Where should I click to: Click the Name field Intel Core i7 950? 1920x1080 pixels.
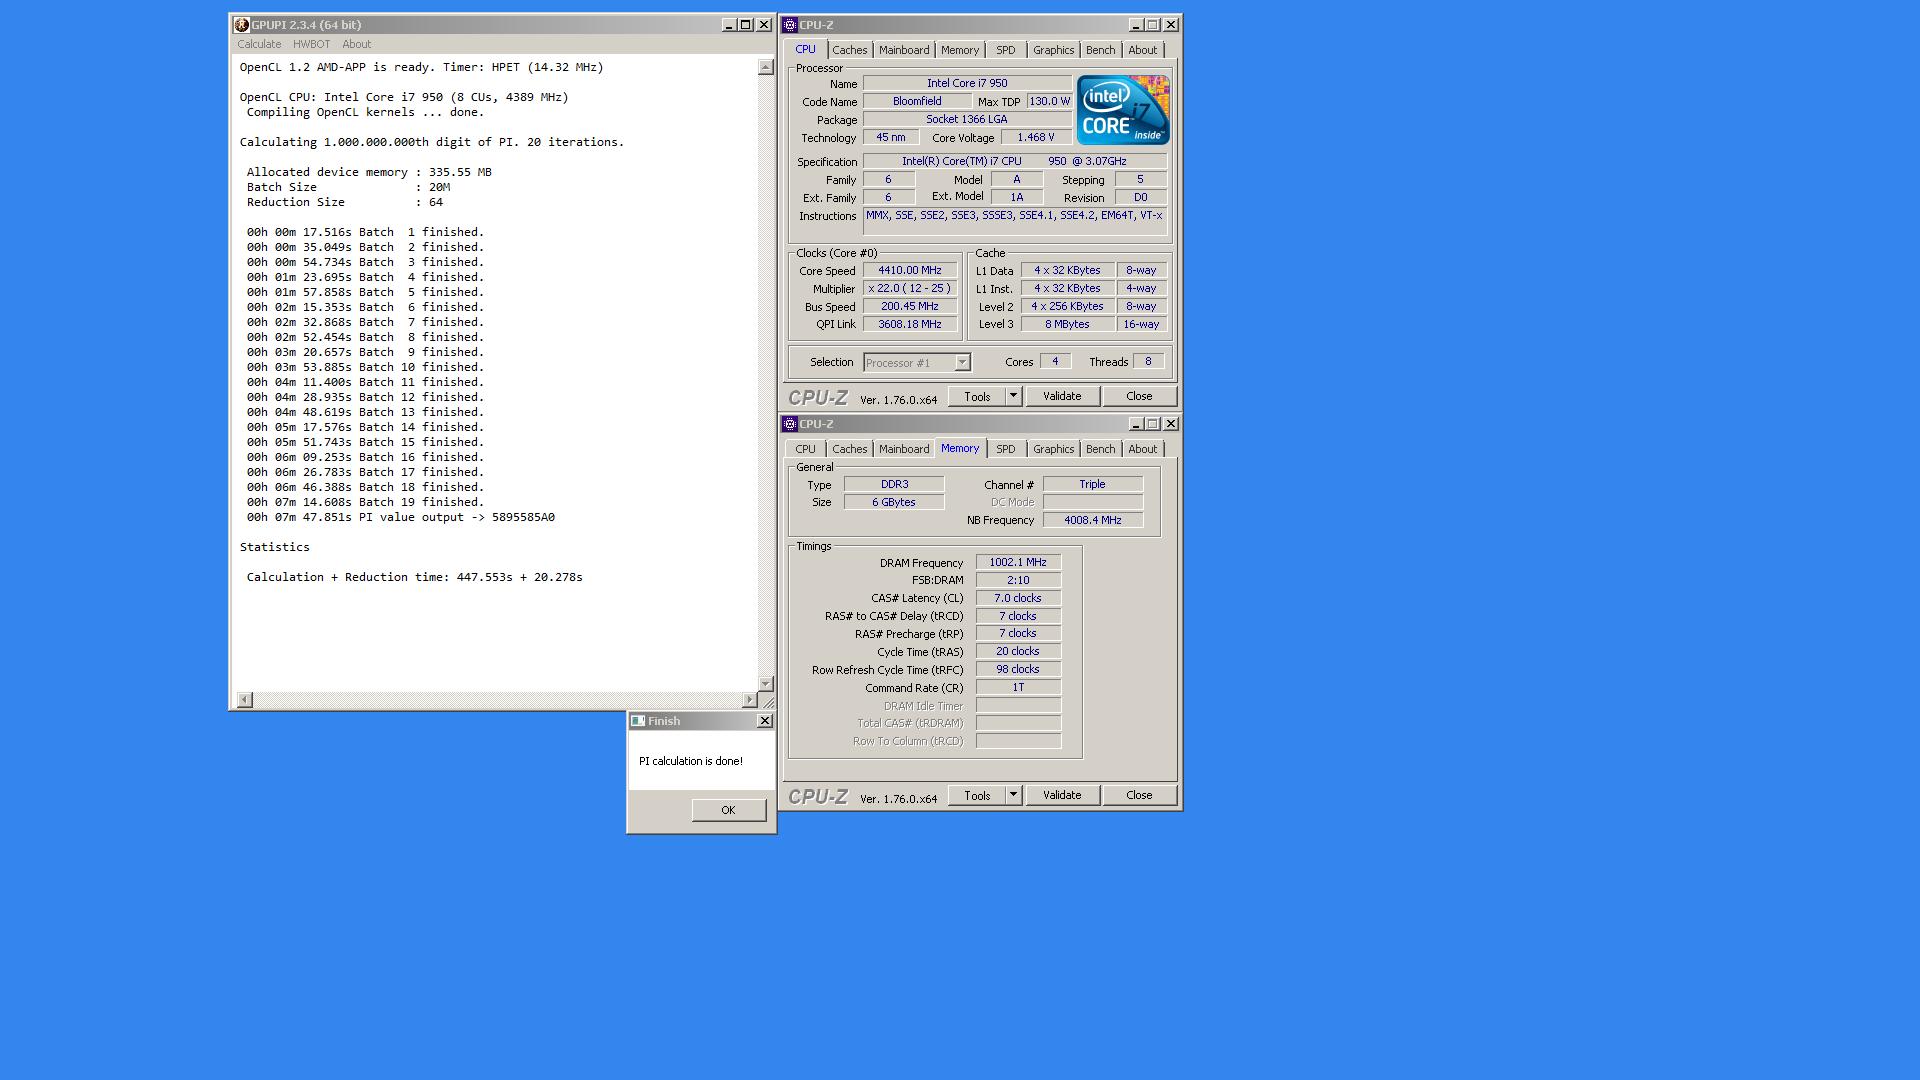tap(967, 83)
